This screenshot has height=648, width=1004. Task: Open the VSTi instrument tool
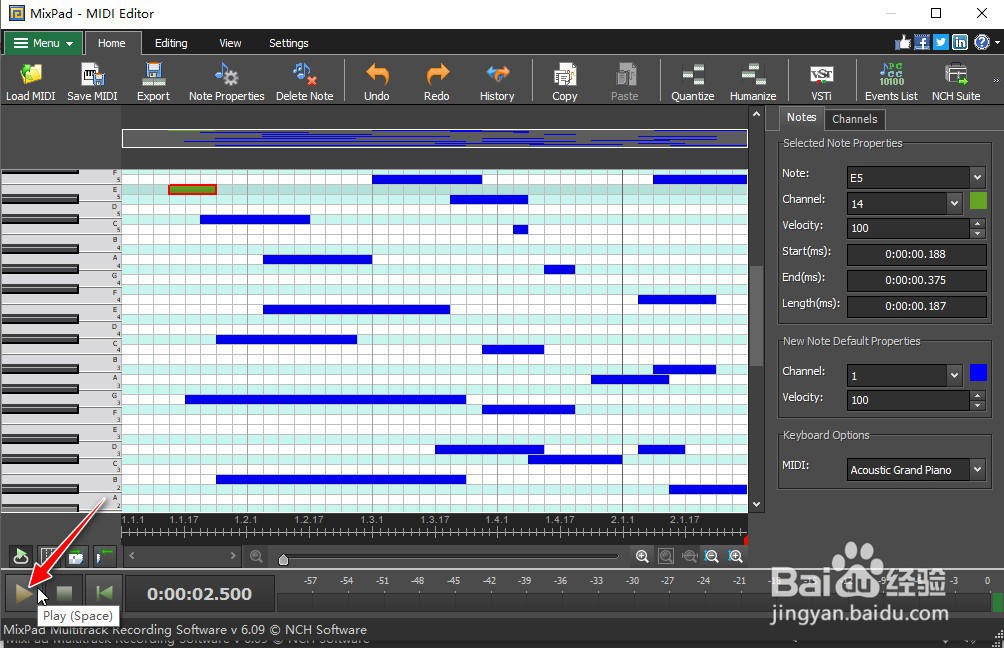[822, 81]
